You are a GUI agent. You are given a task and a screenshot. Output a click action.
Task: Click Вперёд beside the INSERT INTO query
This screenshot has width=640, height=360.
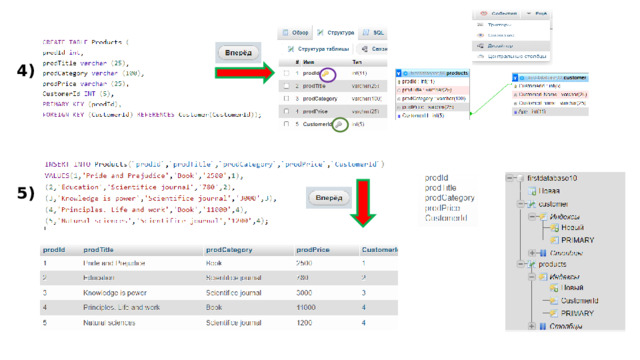[x=329, y=198]
